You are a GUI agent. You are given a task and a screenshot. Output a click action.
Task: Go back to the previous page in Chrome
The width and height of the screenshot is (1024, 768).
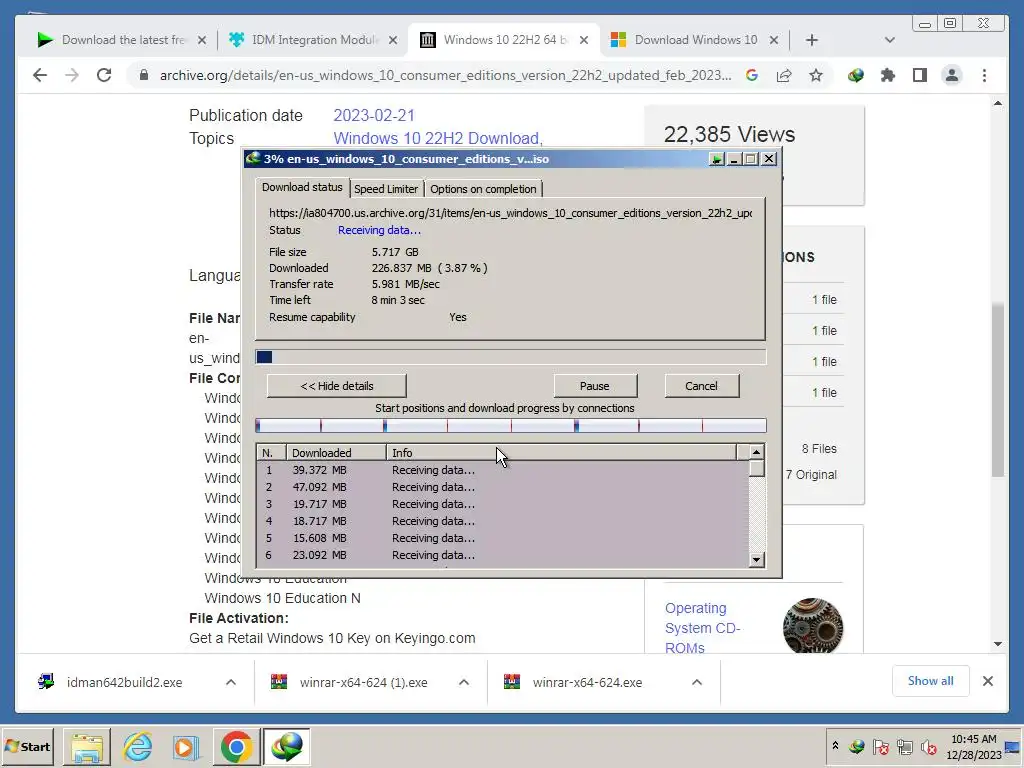tap(40, 75)
